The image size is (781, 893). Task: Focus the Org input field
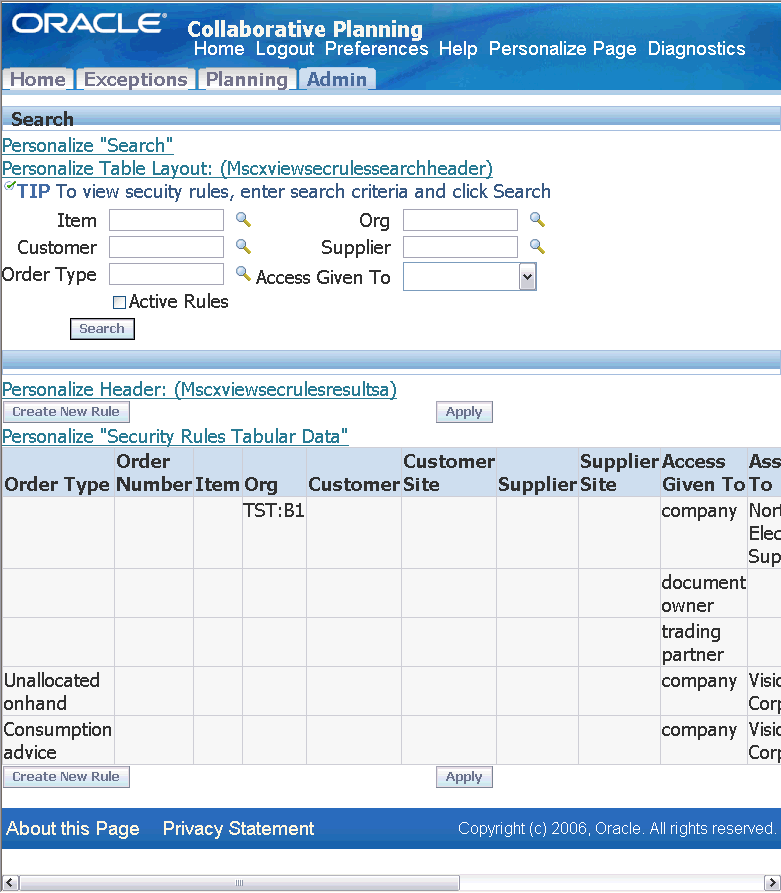(460, 220)
